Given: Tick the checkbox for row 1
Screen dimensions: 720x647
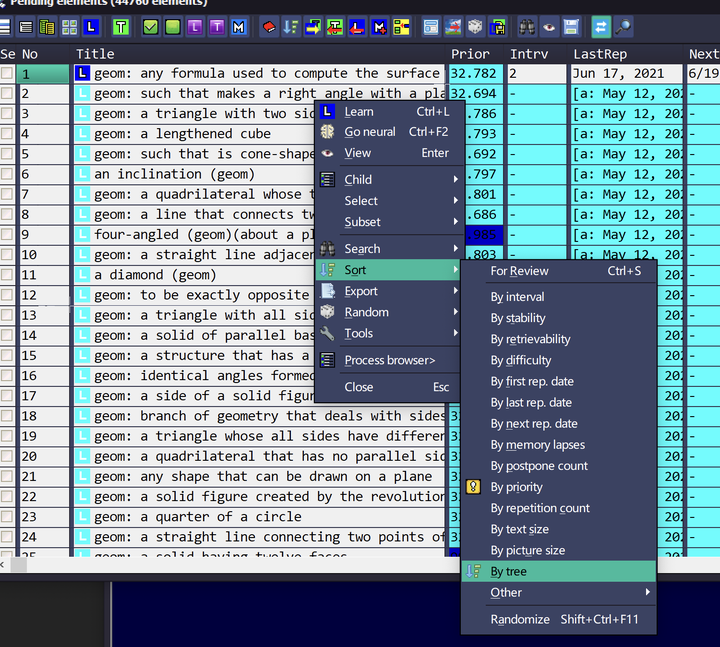Looking at the screenshot, I should [x=8, y=73].
